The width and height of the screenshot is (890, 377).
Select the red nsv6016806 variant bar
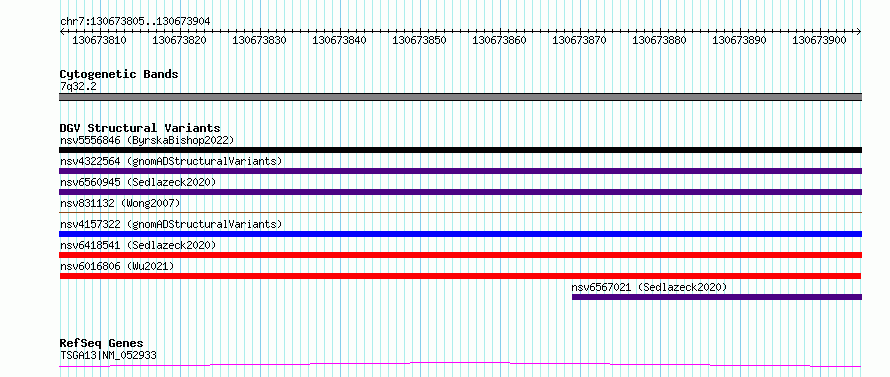(461, 276)
